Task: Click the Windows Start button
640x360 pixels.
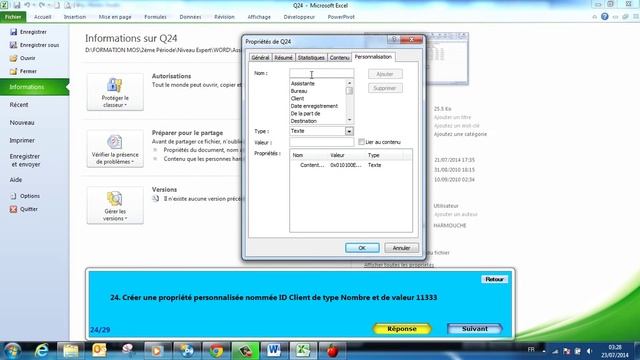Action: tap(12, 350)
